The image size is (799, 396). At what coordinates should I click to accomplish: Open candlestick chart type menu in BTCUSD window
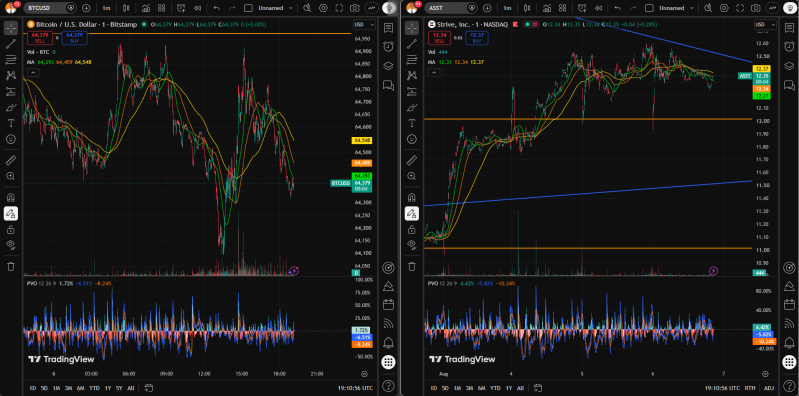click(126, 8)
